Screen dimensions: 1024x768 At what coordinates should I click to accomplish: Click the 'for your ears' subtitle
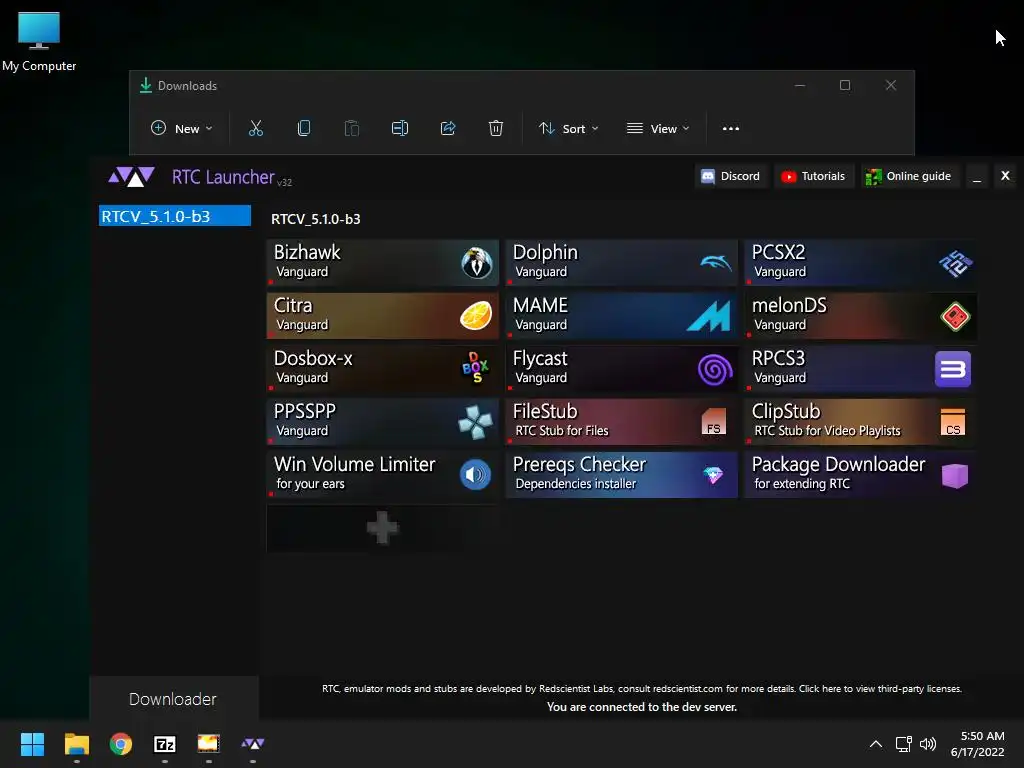point(310,484)
